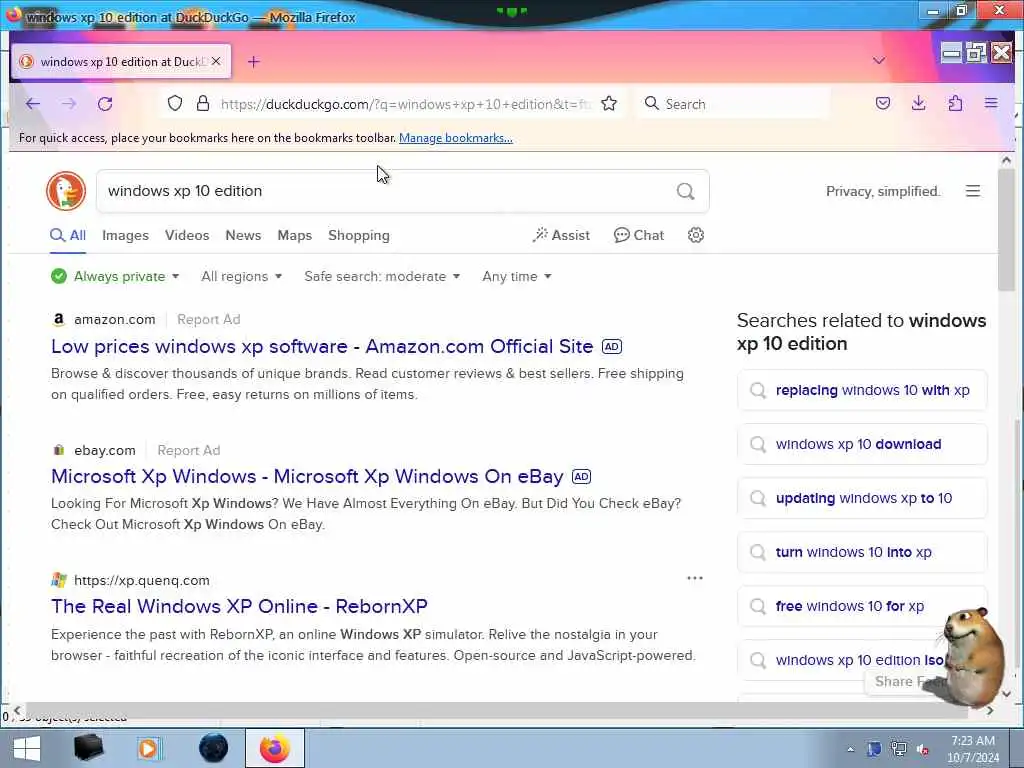Click the Firefox toolbar Search box
Image resolution: width=1024 pixels, height=768 pixels.
(732, 104)
